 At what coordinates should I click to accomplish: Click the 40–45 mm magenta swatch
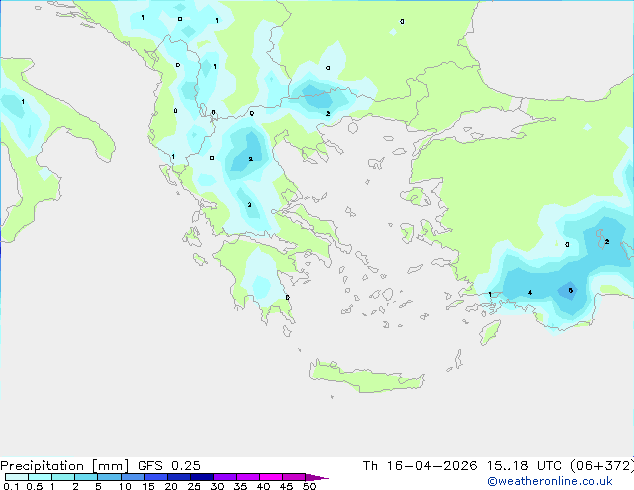(271, 477)
